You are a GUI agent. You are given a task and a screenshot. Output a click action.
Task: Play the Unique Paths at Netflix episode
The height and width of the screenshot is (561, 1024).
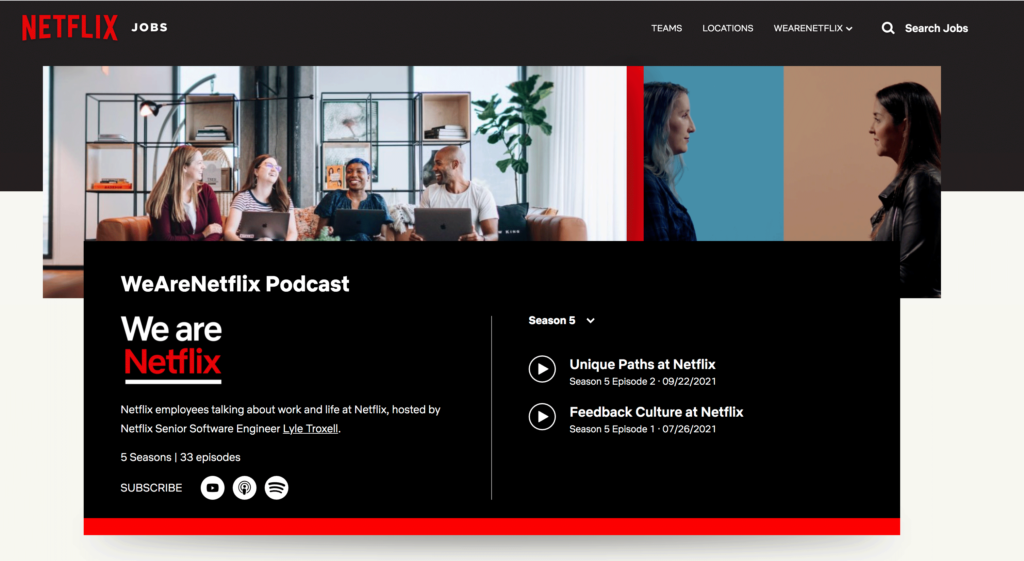[x=542, y=369]
